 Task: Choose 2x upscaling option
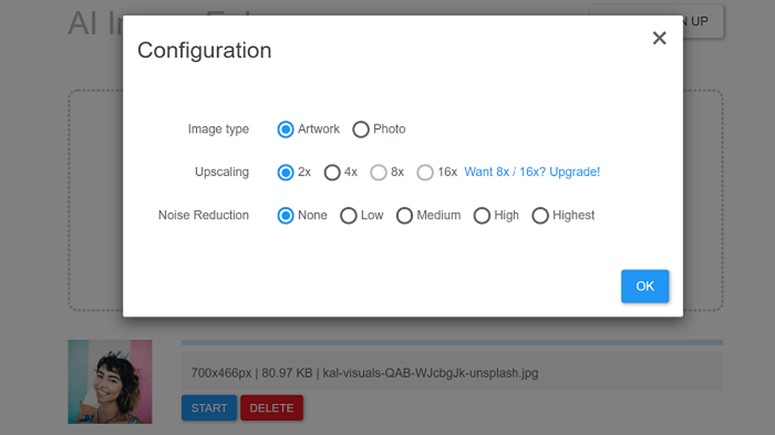286,172
